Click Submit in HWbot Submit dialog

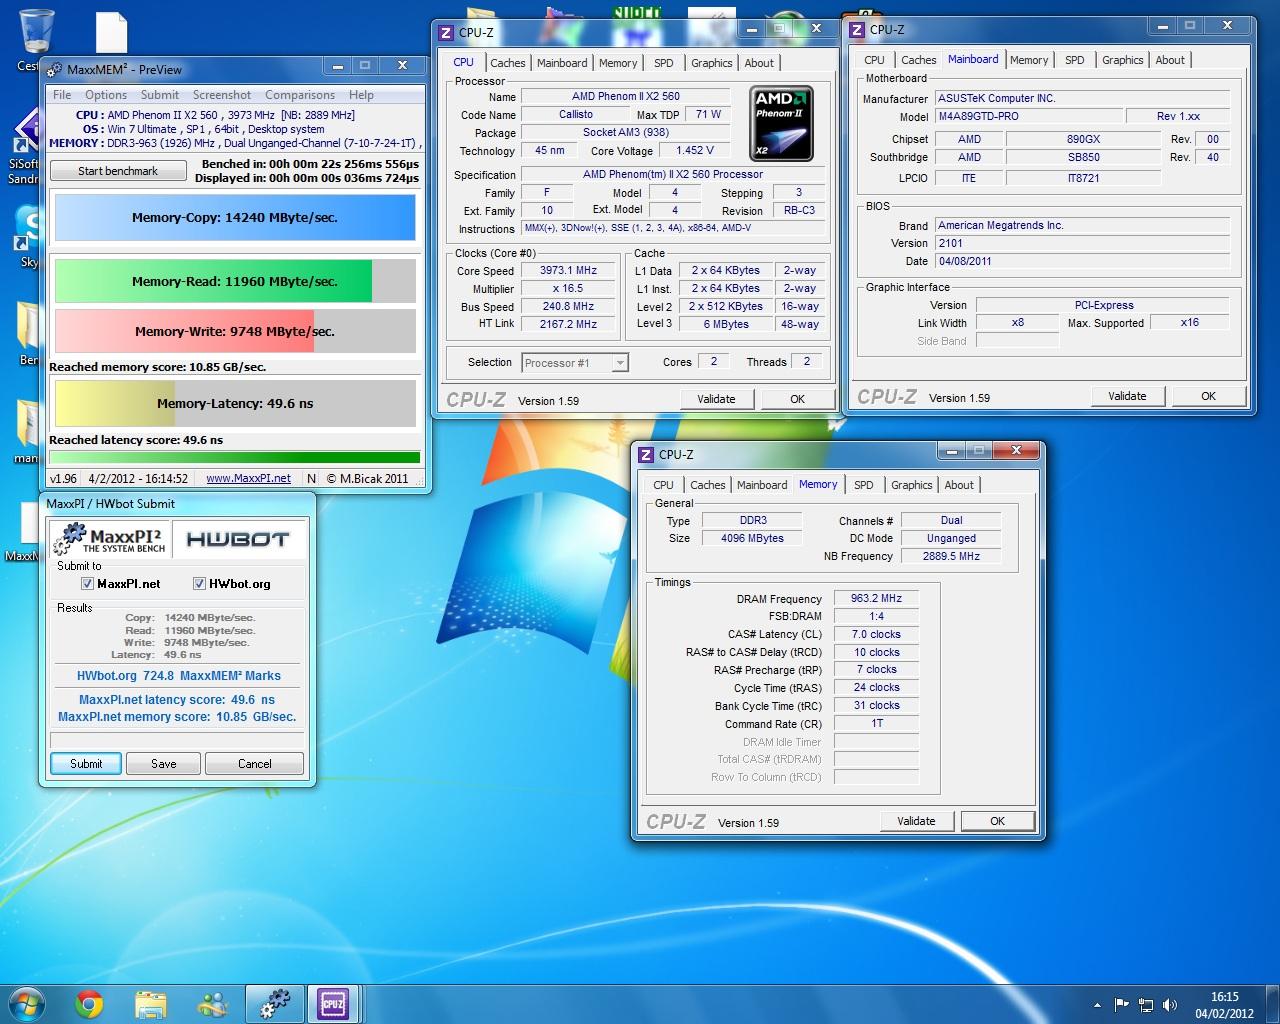click(x=86, y=764)
